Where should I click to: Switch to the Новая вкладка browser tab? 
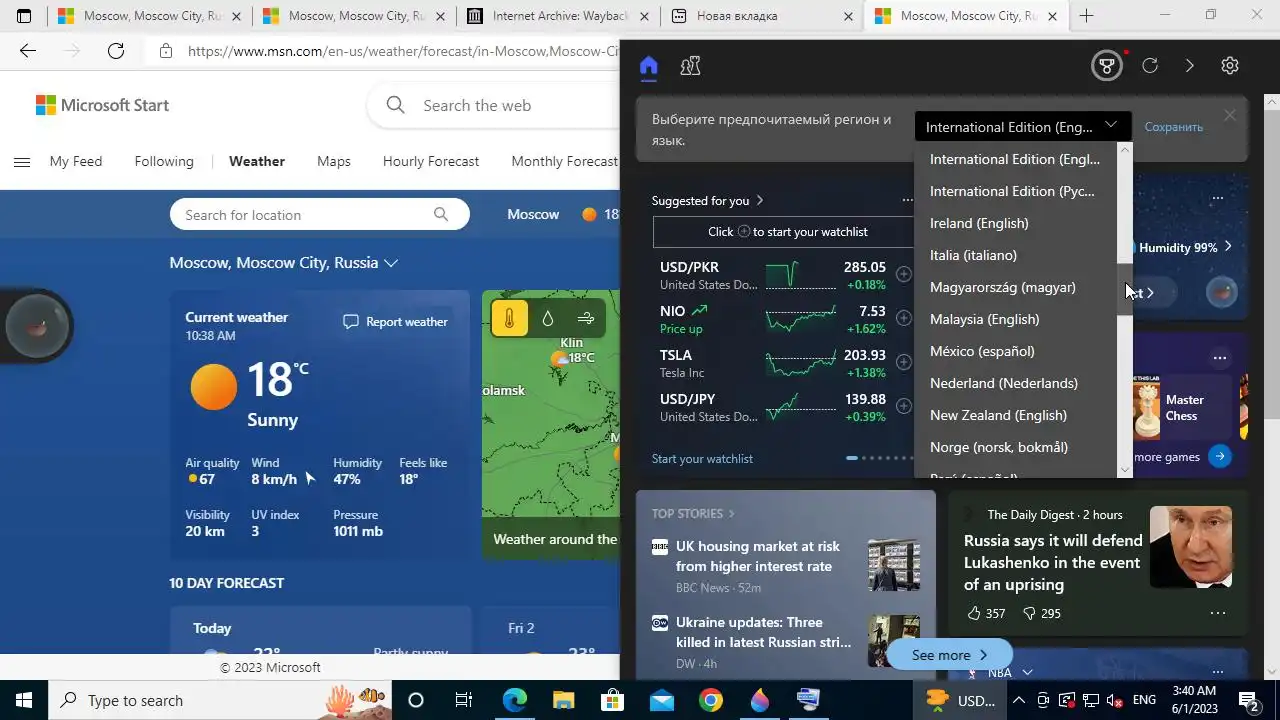click(763, 16)
